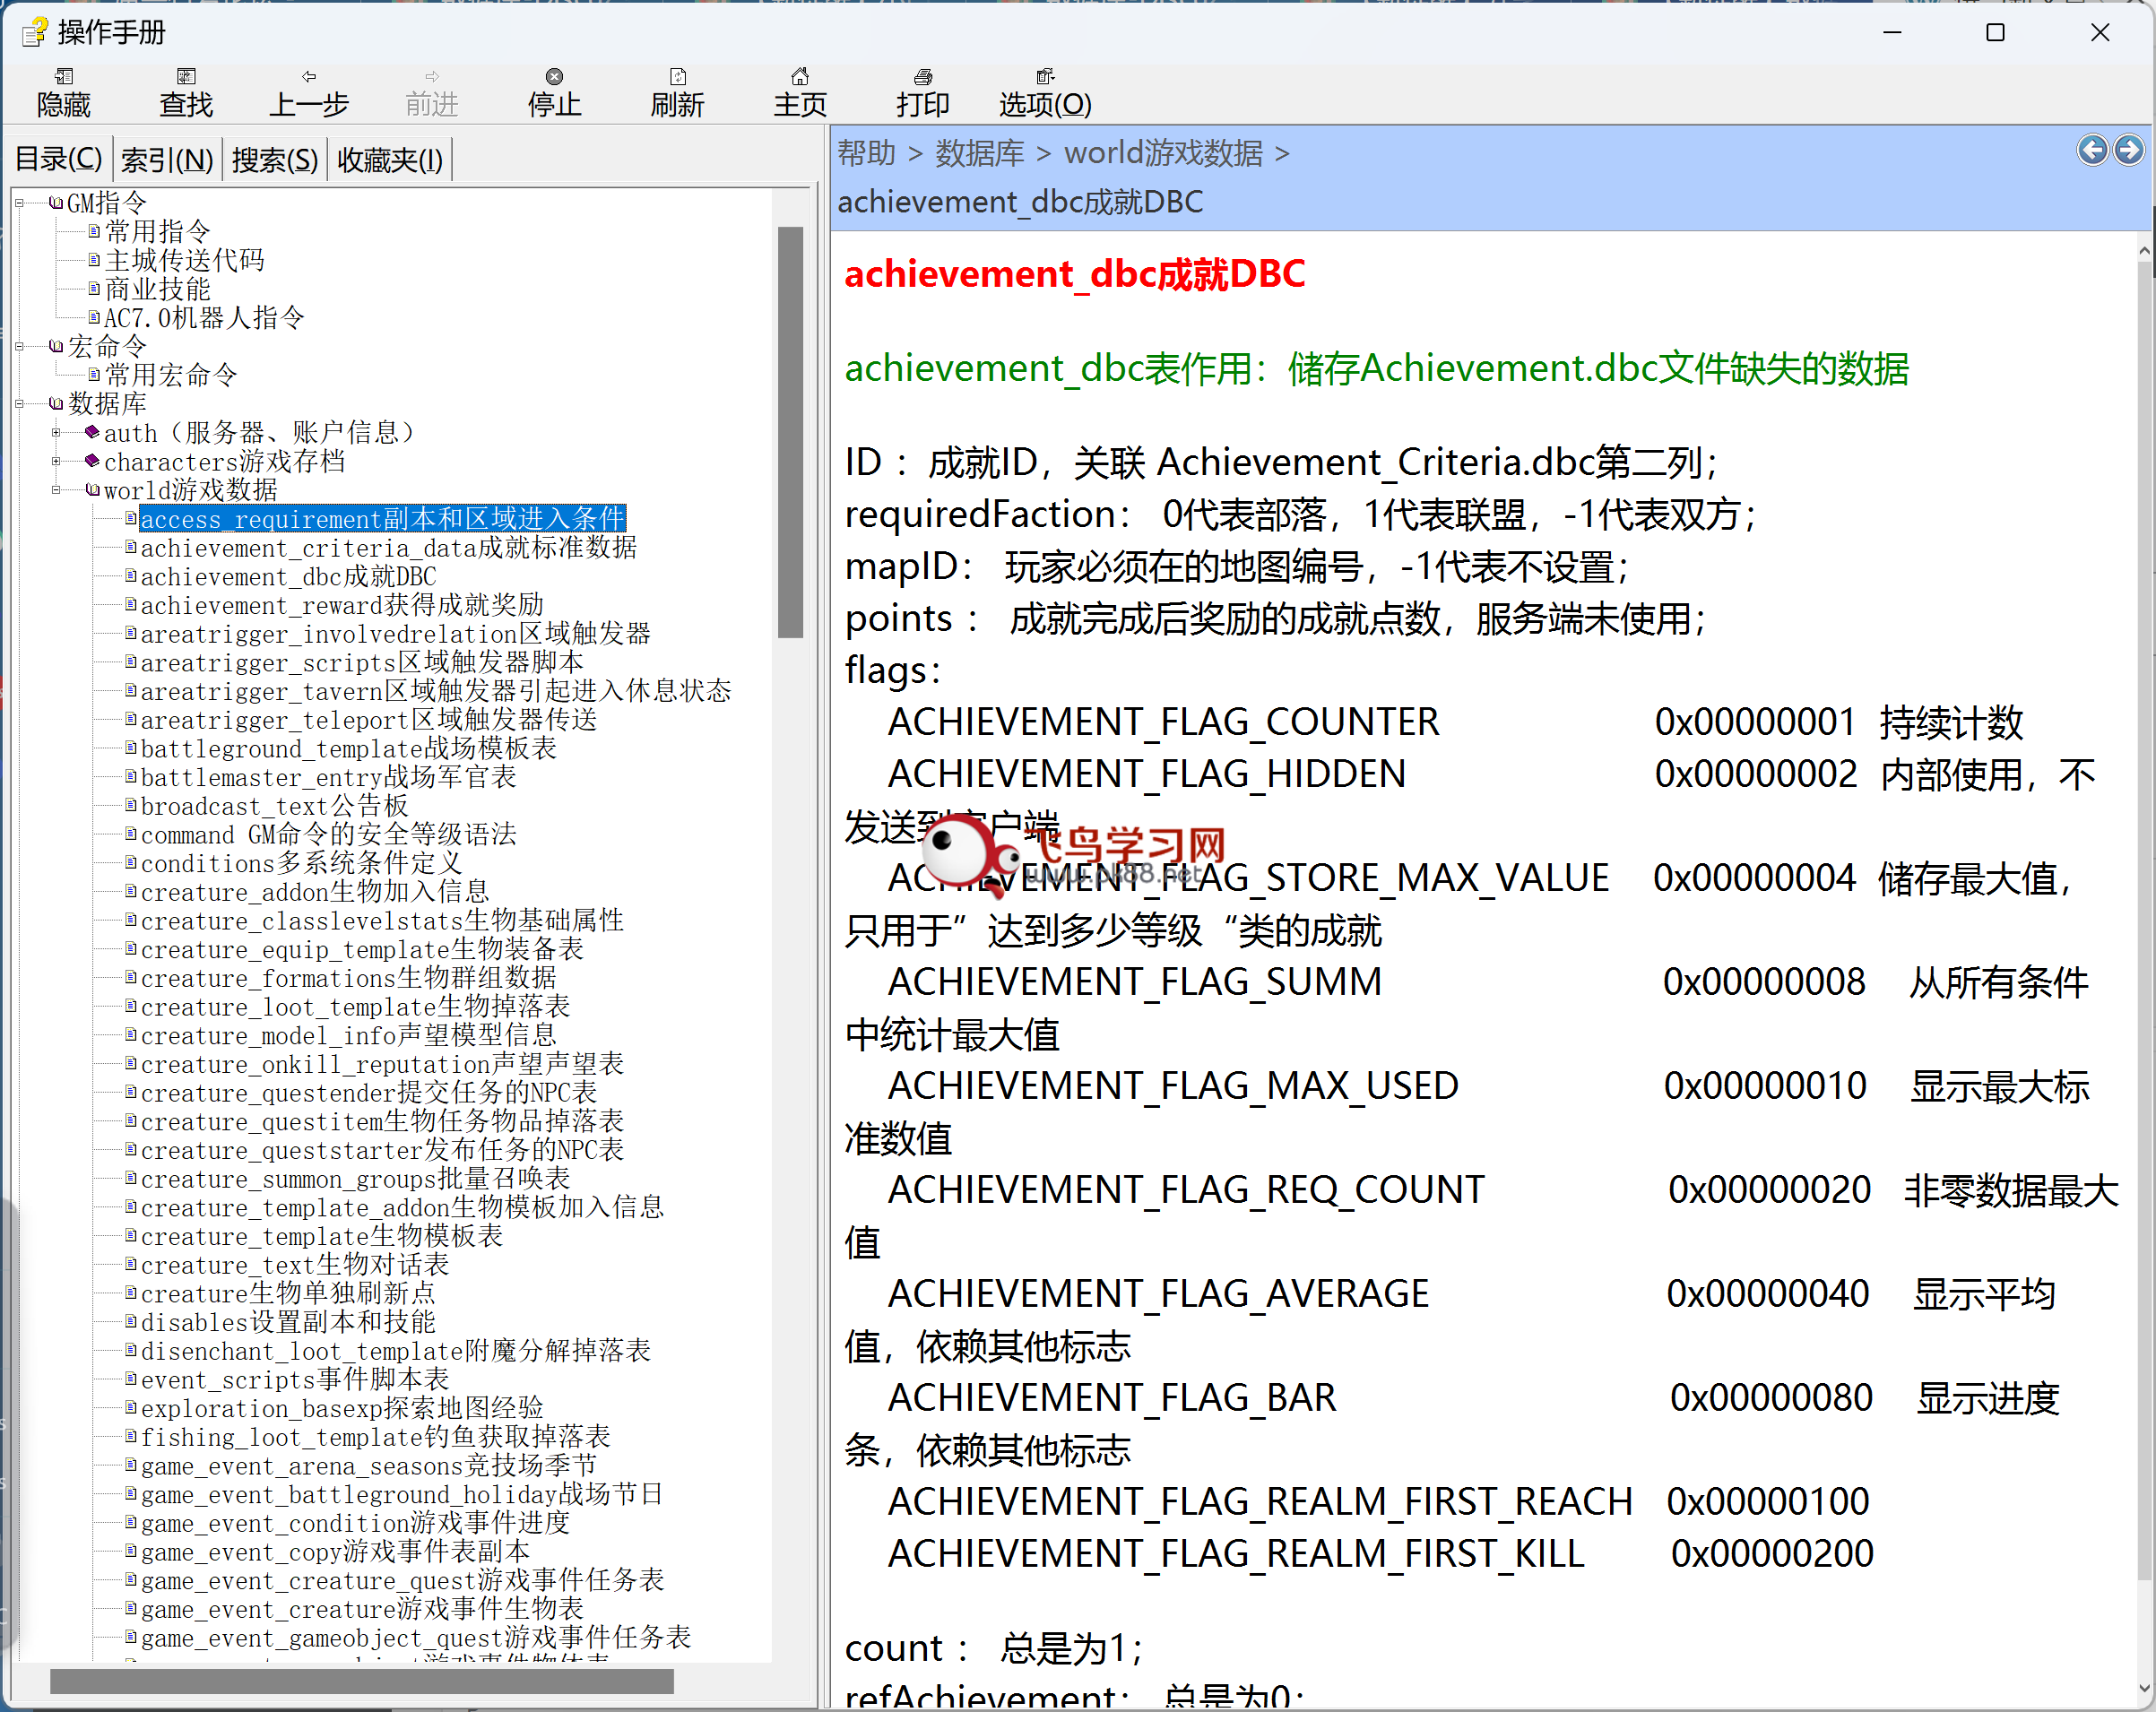The width and height of the screenshot is (2156, 1712).
Task: Expand the auth（服务器、账户信息）node
Action: pyautogui.click(x=56, y=433)
